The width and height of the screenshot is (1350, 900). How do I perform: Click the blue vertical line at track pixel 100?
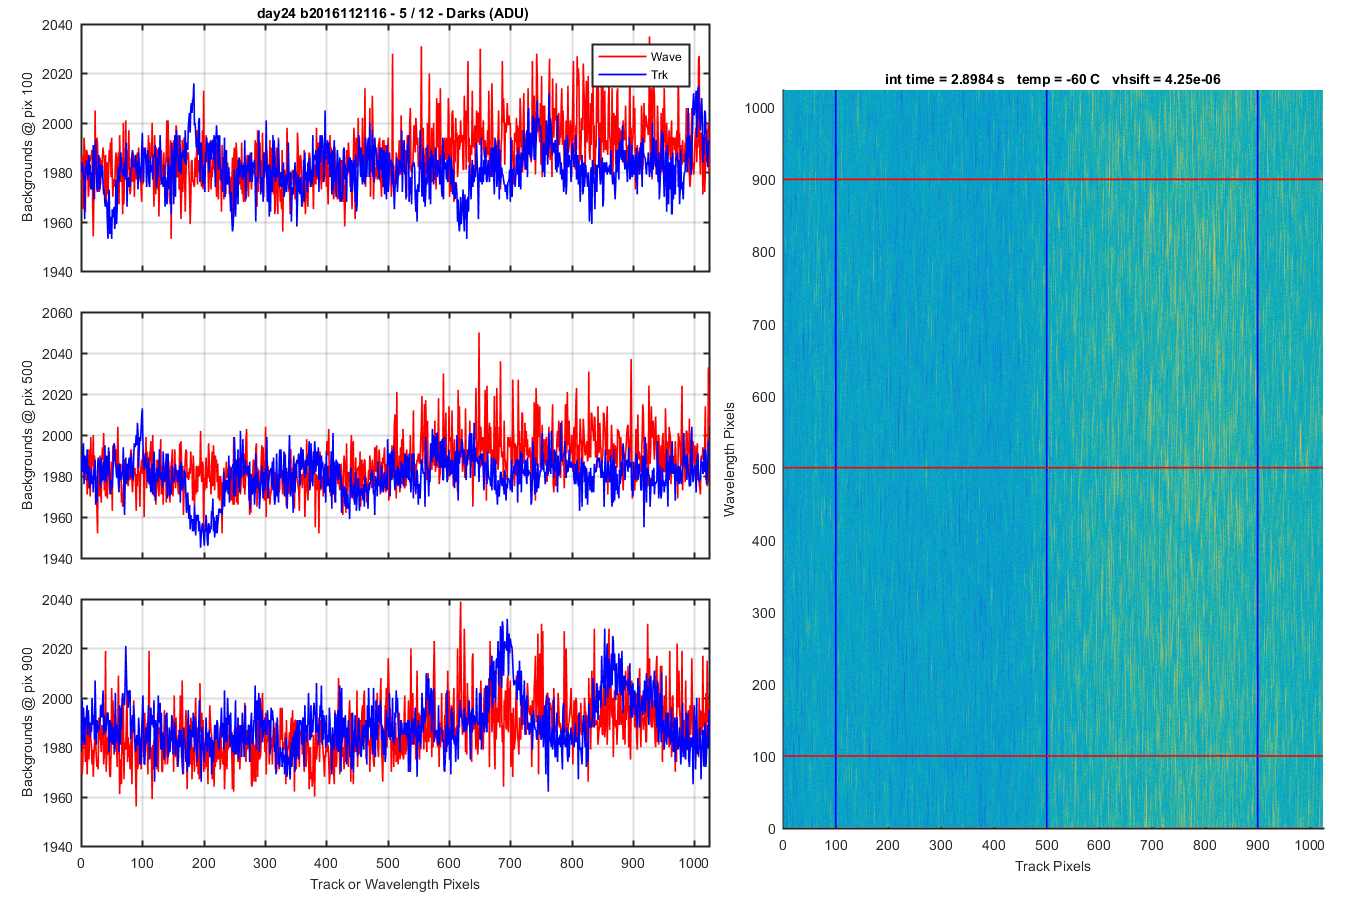[x=835, y=459]
